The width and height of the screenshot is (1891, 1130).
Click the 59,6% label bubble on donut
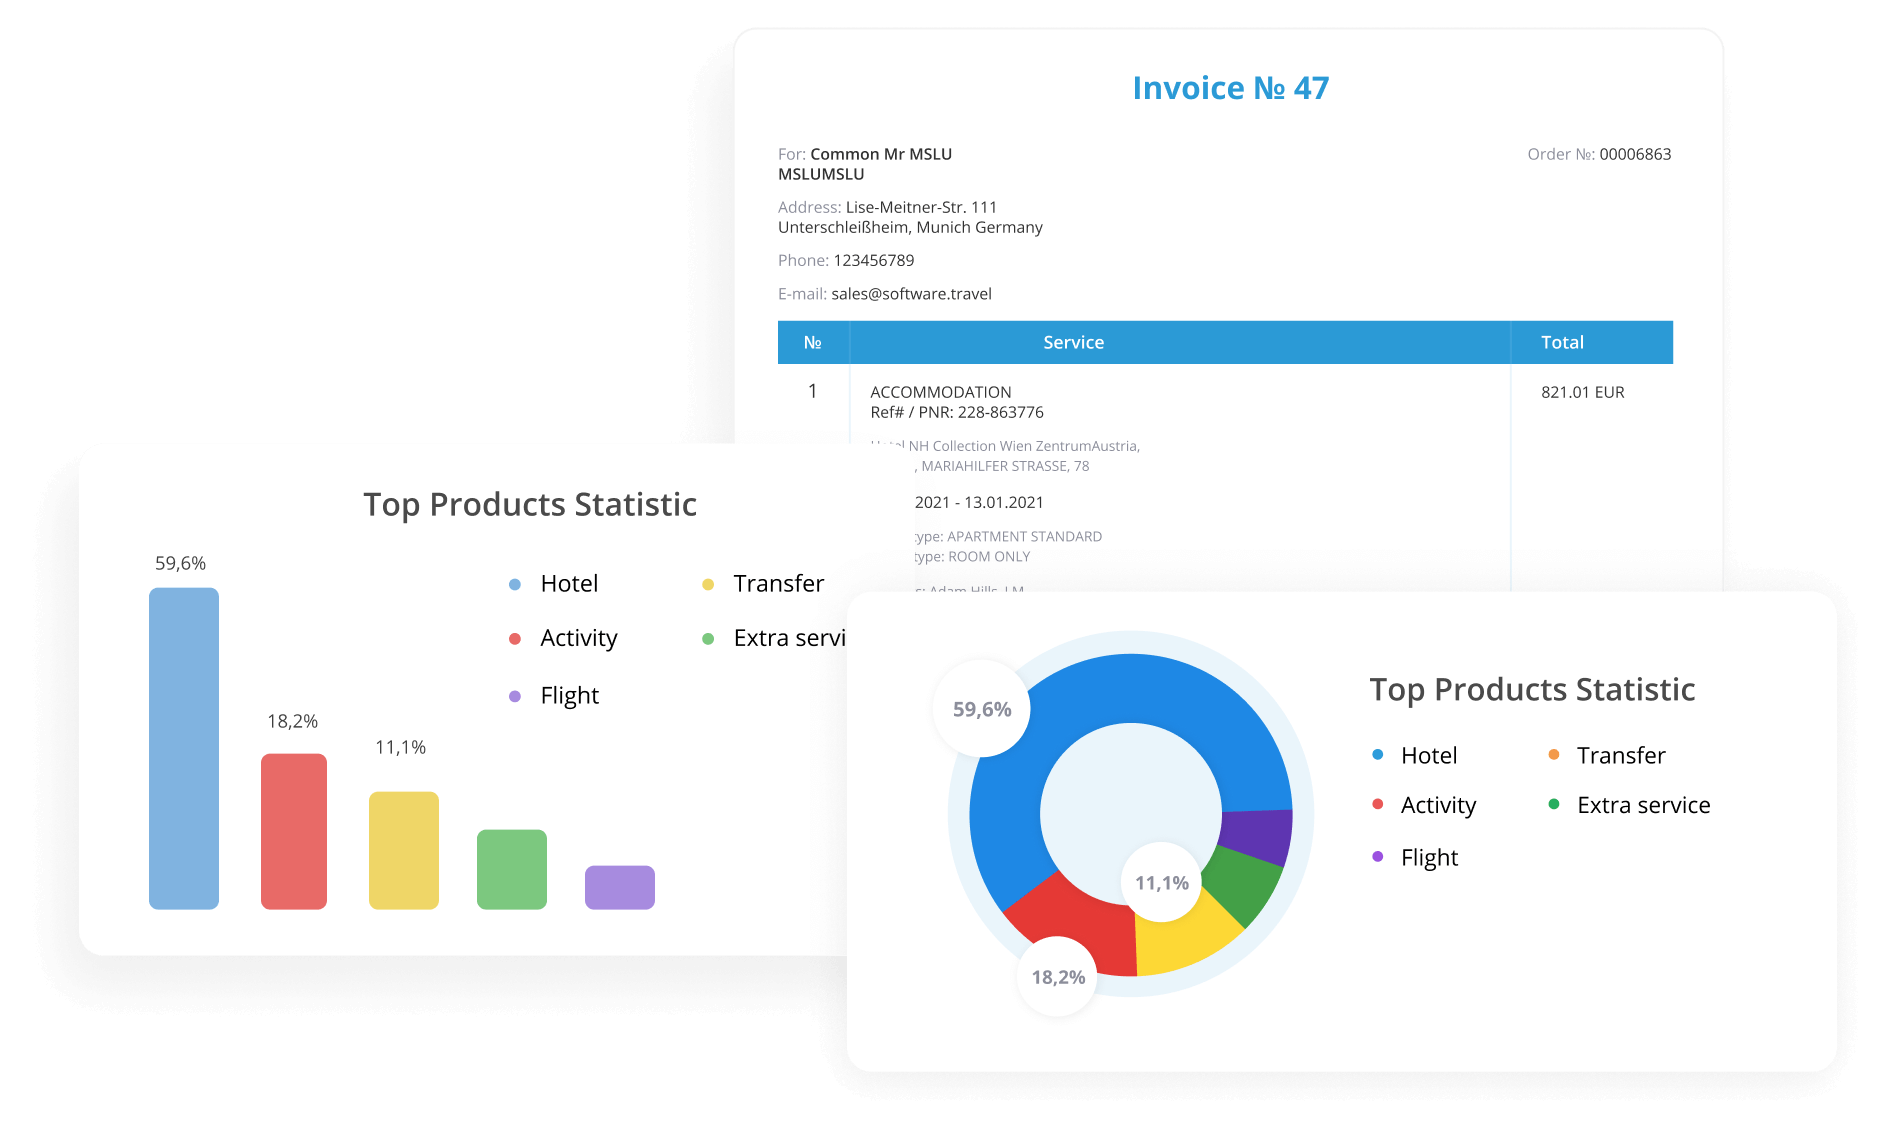coord(982,709)
